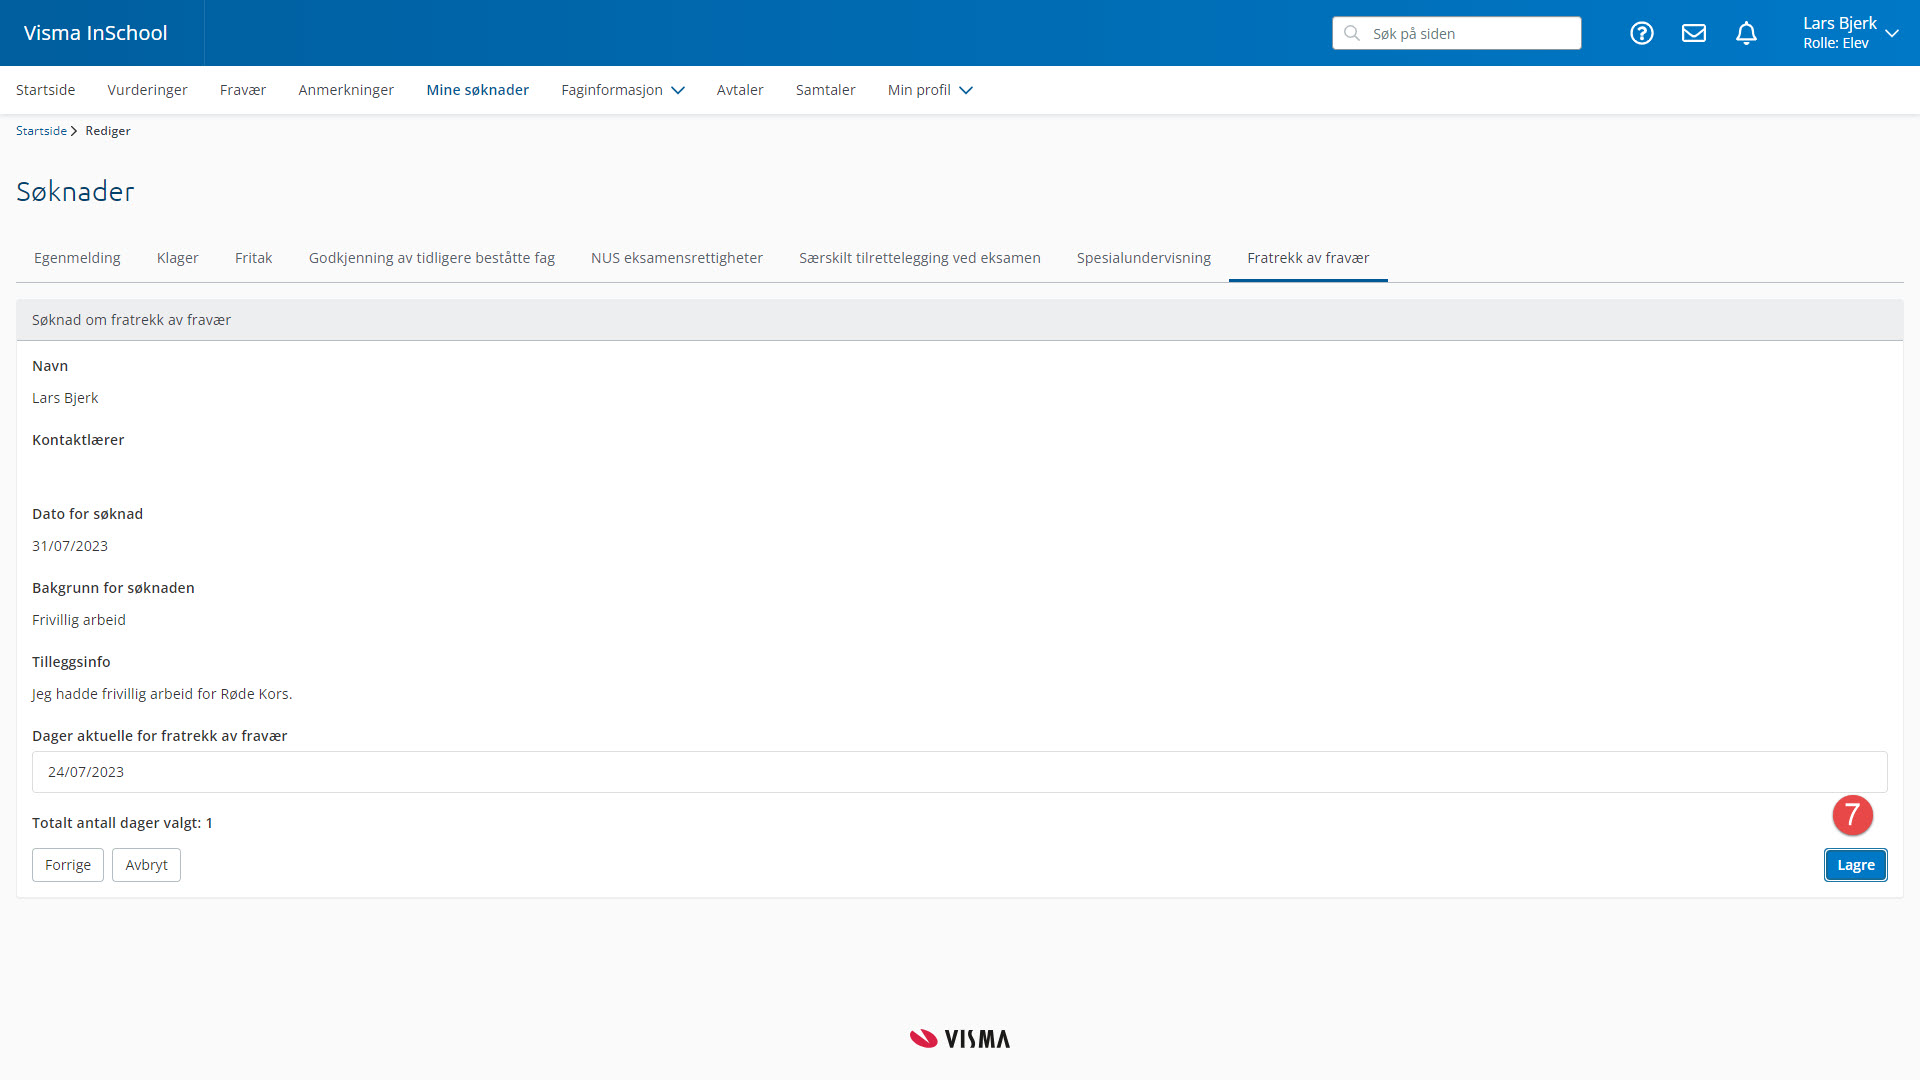Viewport: 1920px width, 1080px height.
Task: Go to Fravær in navigation
Action: (242, 90)
